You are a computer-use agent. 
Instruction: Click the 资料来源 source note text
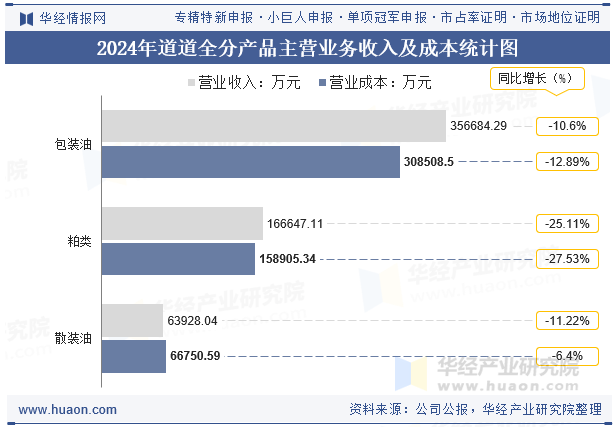pyautogui.click(x=475, y=409)
